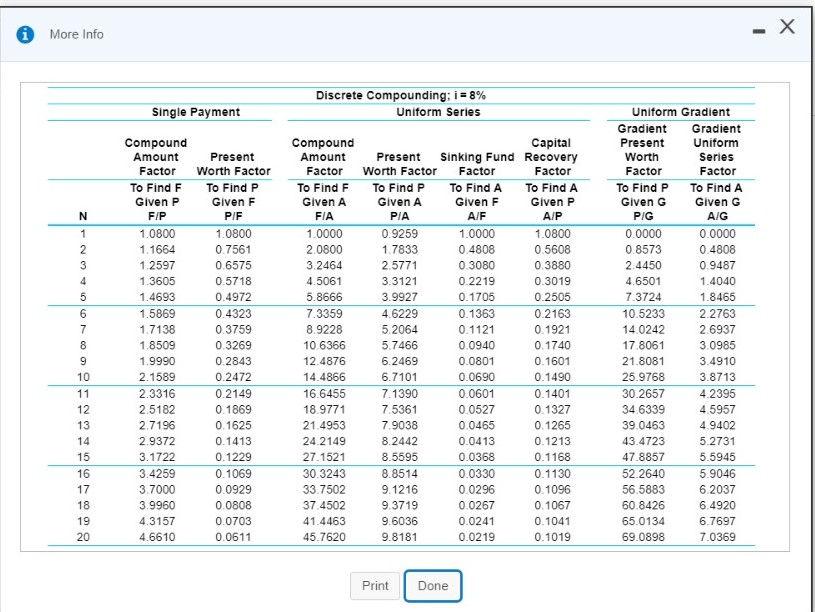Click F/P value 4.6610 in row 20

[x=157, y=537]
